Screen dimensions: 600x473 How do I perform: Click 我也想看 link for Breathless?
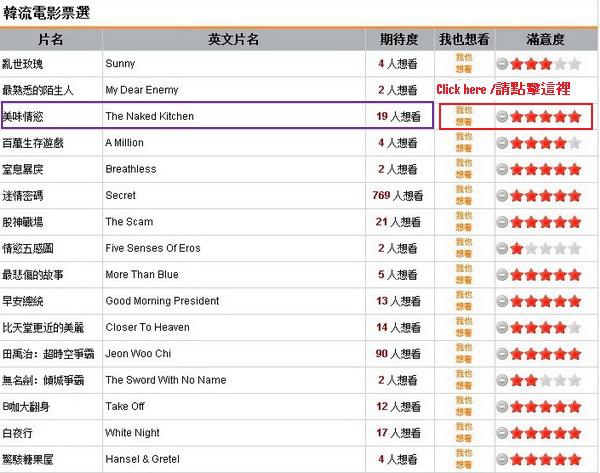point(464,169)
